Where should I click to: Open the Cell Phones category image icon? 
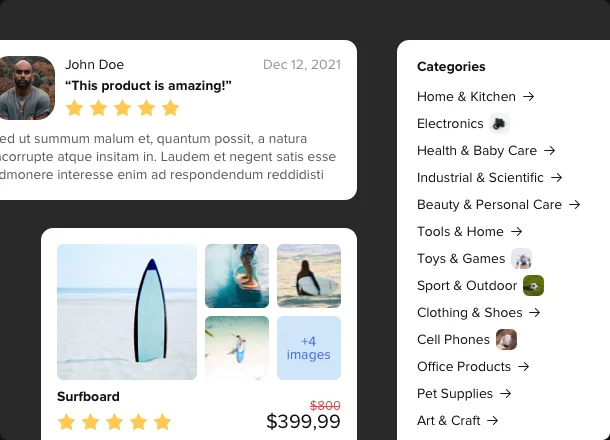point(507,340)
